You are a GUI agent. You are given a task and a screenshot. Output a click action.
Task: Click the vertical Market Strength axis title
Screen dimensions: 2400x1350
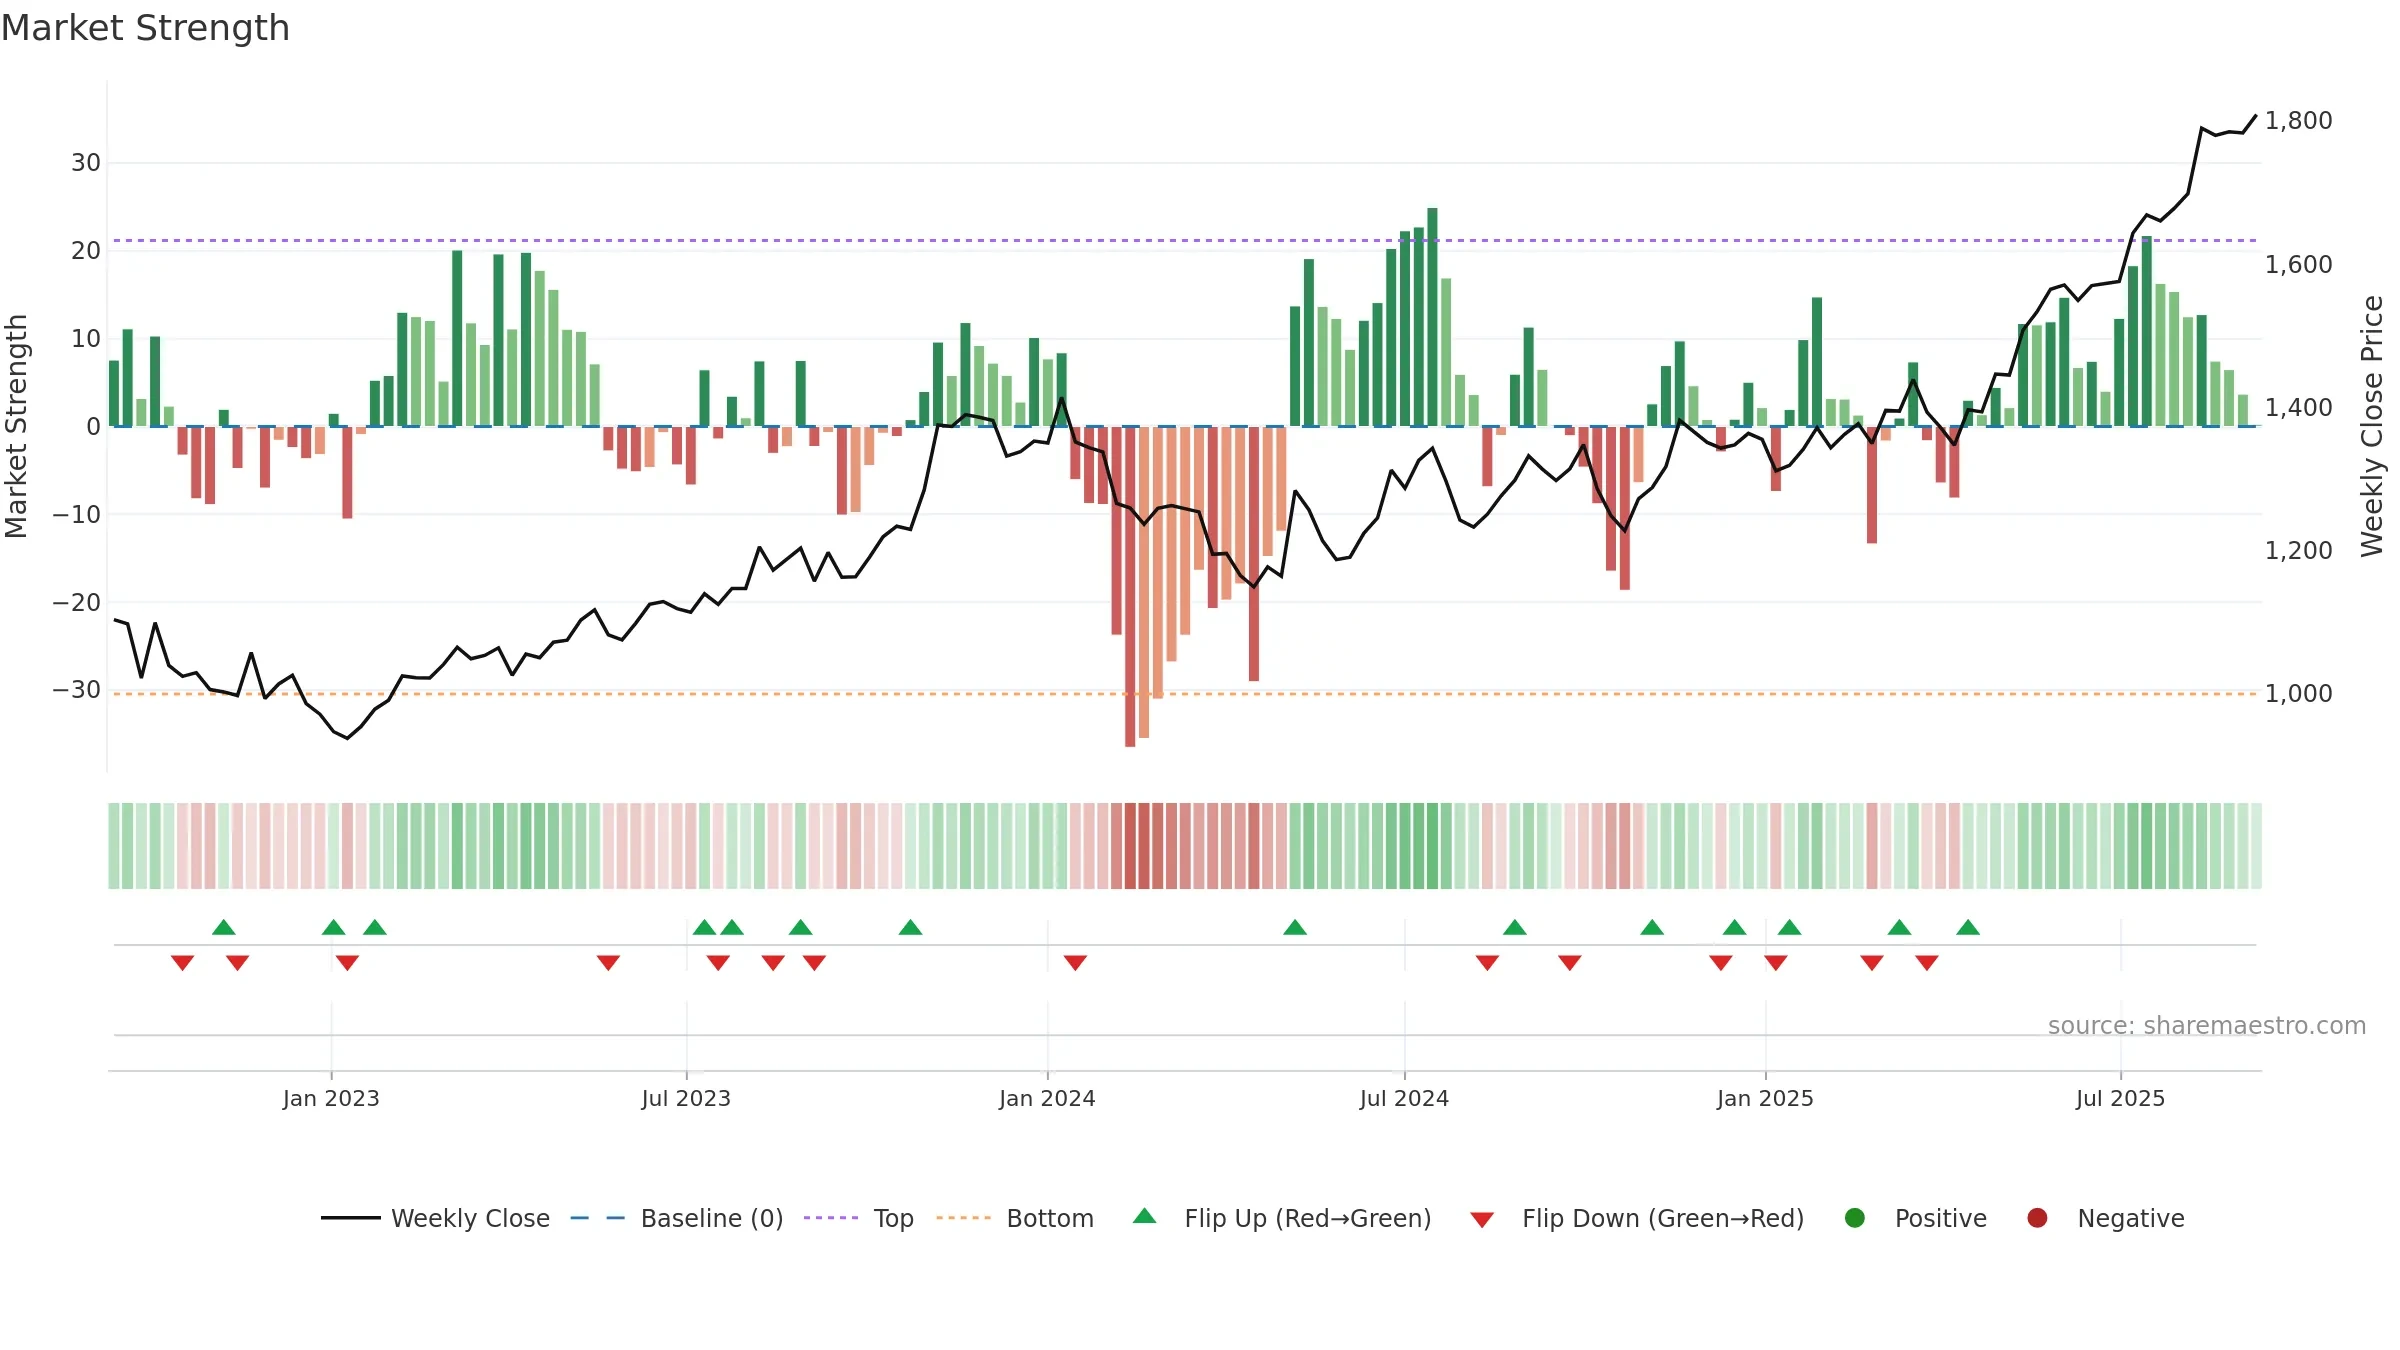point(16,426)
